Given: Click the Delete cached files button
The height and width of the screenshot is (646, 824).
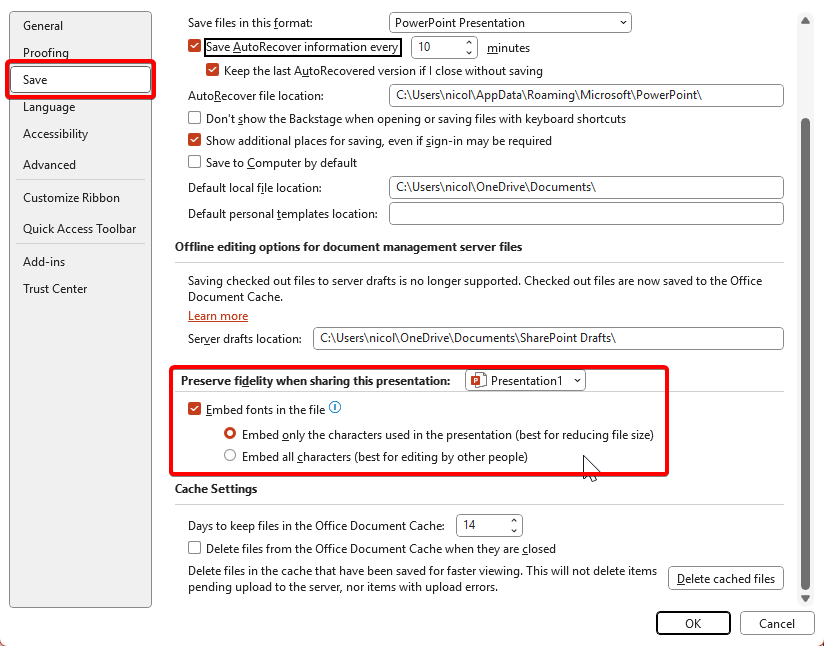Looking at the screenshot, I should [x=726, y=578].
